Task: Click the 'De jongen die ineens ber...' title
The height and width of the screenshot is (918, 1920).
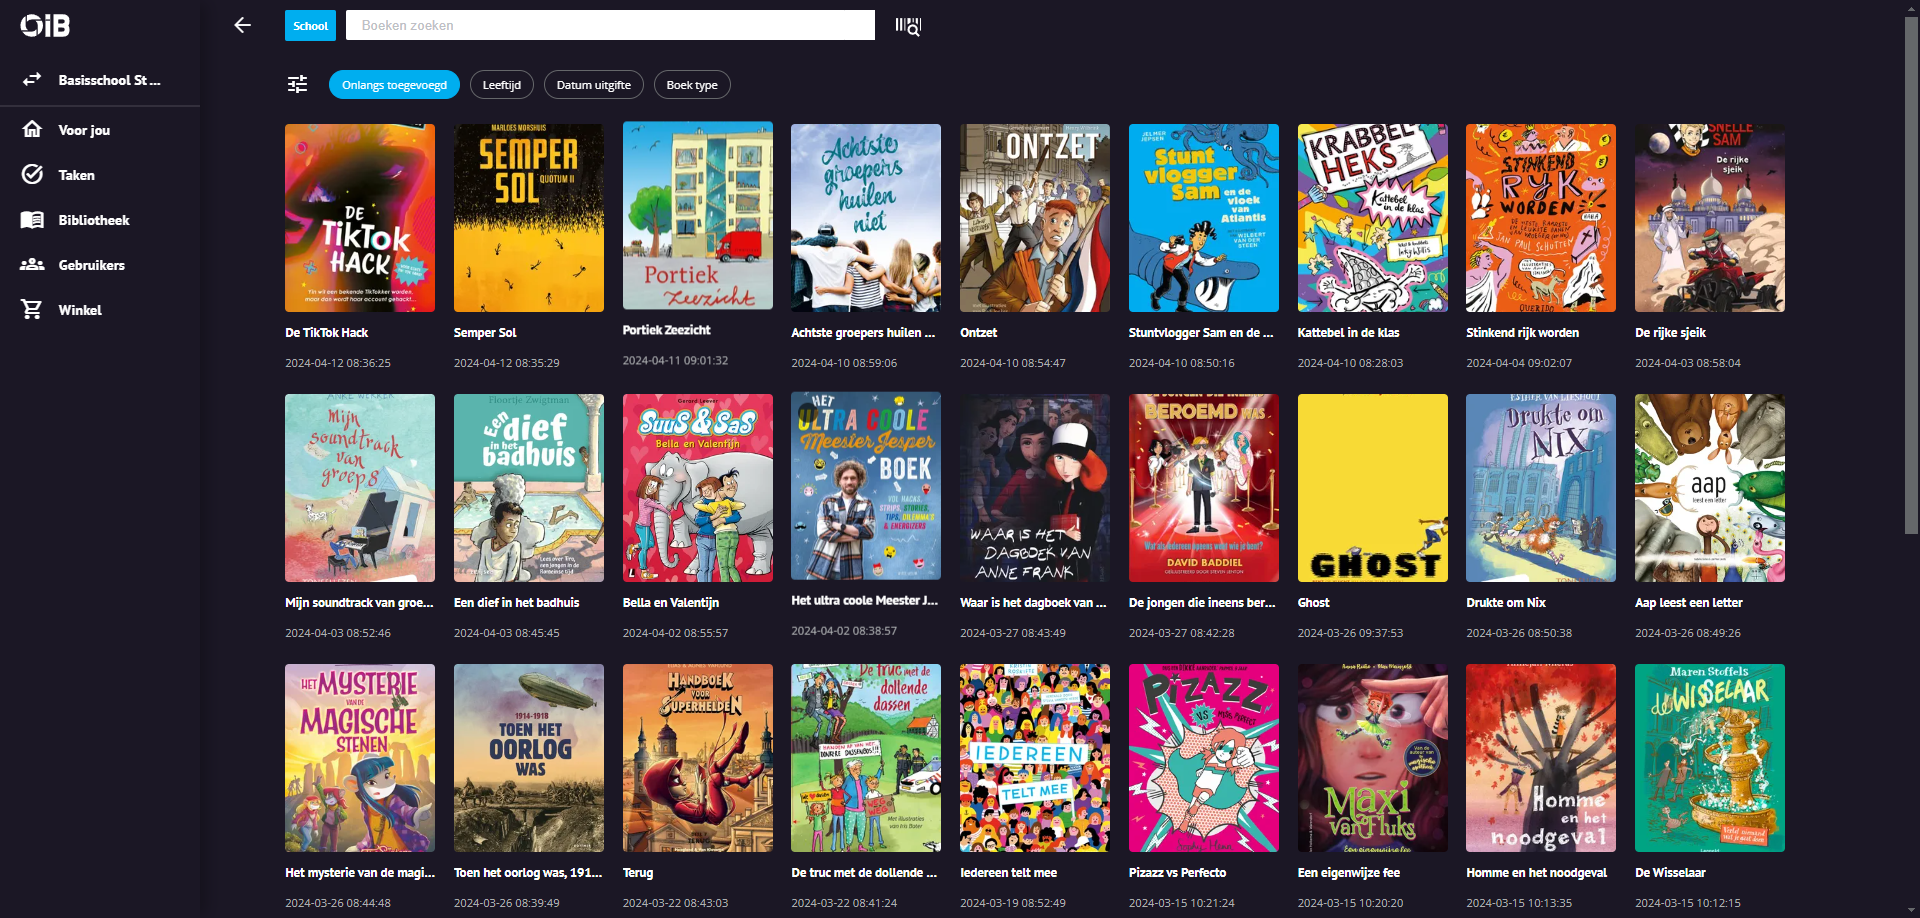Action: 1202,603
